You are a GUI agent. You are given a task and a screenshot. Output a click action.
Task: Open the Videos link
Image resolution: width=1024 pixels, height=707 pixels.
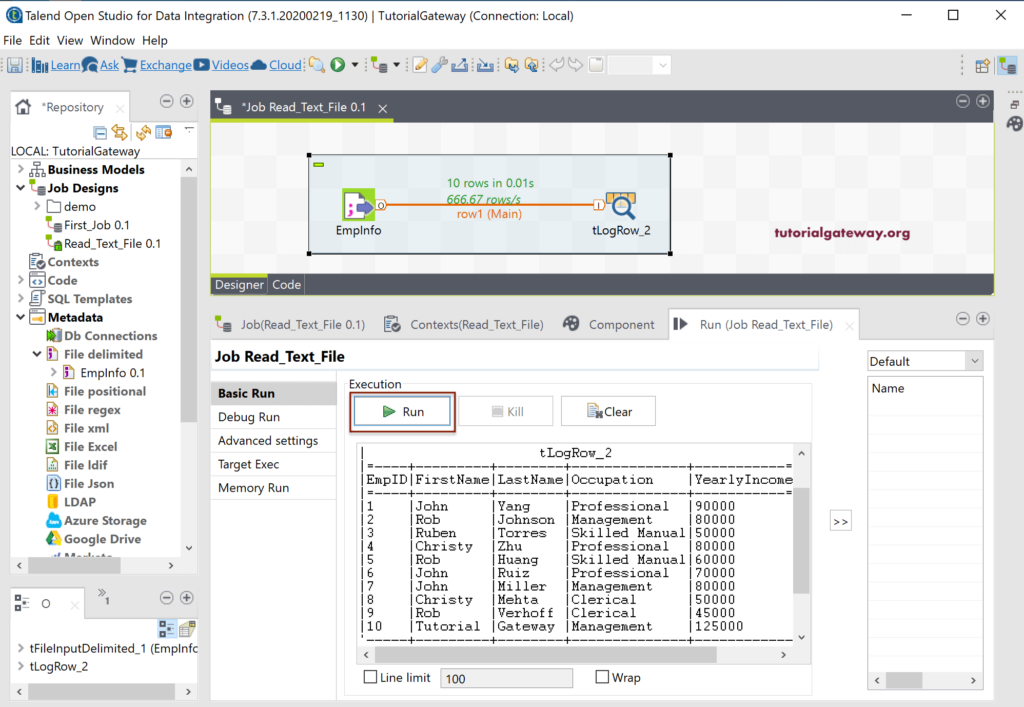230,65
